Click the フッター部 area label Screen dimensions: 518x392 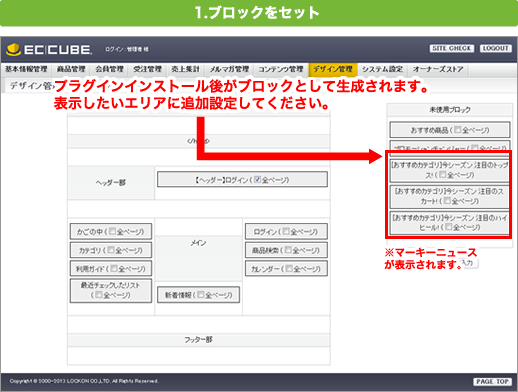(x=198, y=340)
